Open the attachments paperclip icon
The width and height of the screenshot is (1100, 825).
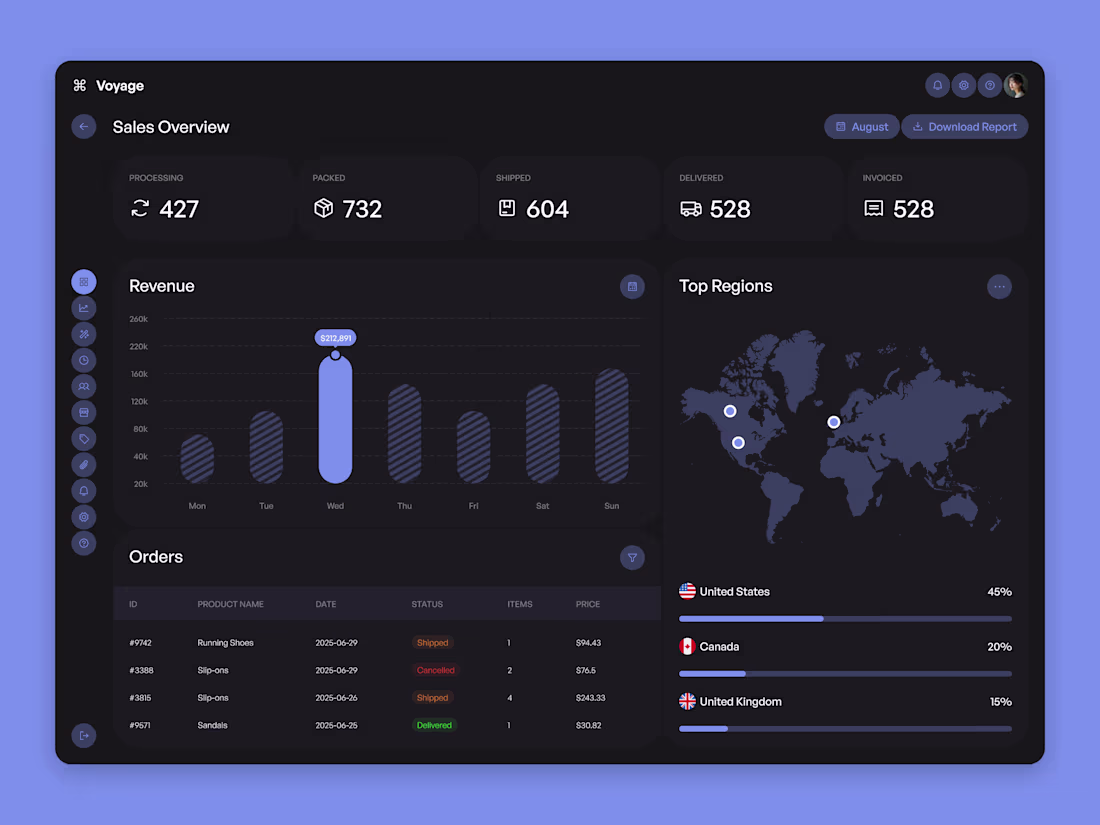pos(84,463)
